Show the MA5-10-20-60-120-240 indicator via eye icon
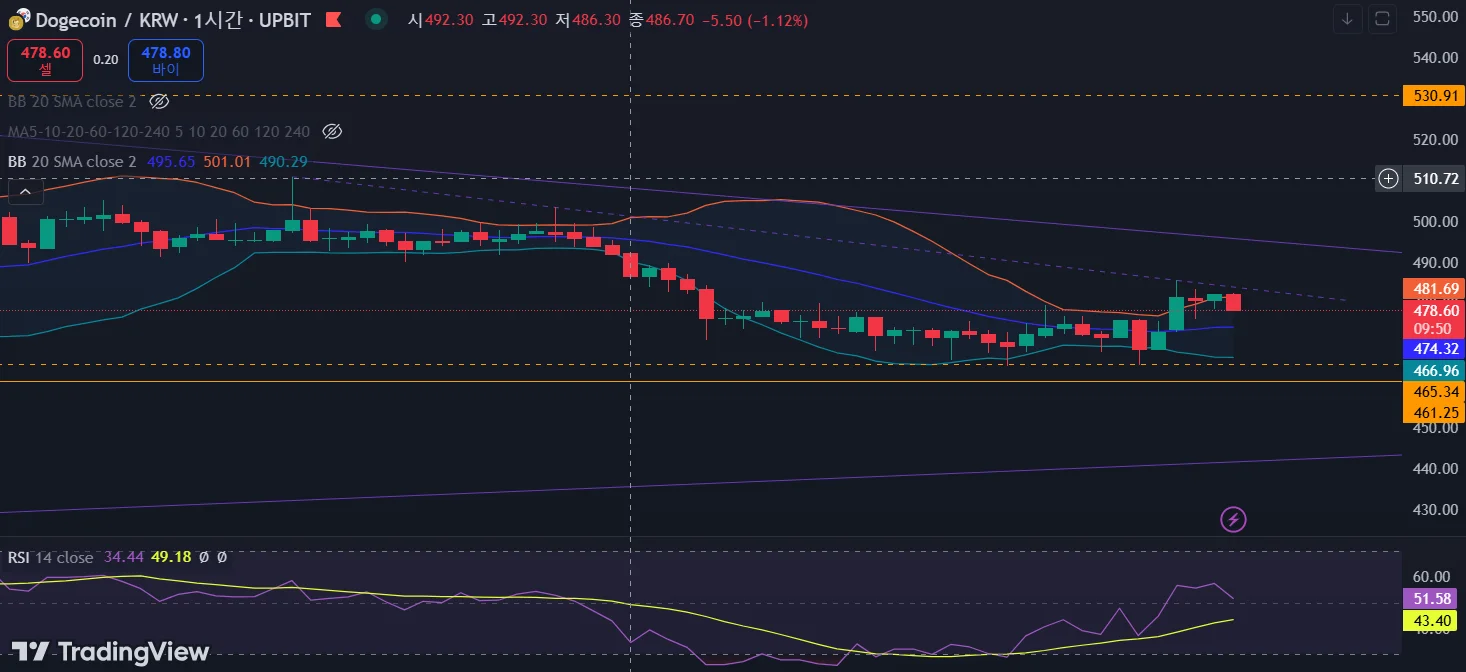The width and height of the screenshot is (1466, 672). [333, 131]
